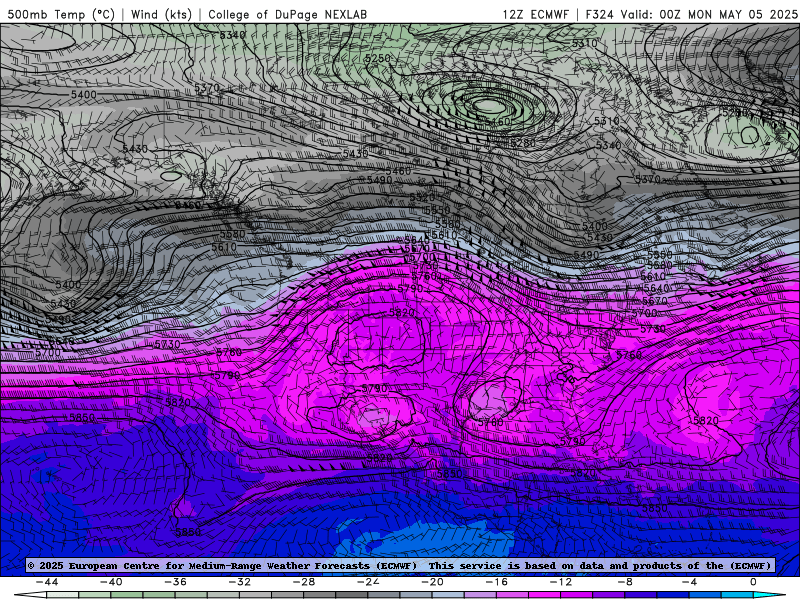Click the -20 color scale label

point(432,582)
